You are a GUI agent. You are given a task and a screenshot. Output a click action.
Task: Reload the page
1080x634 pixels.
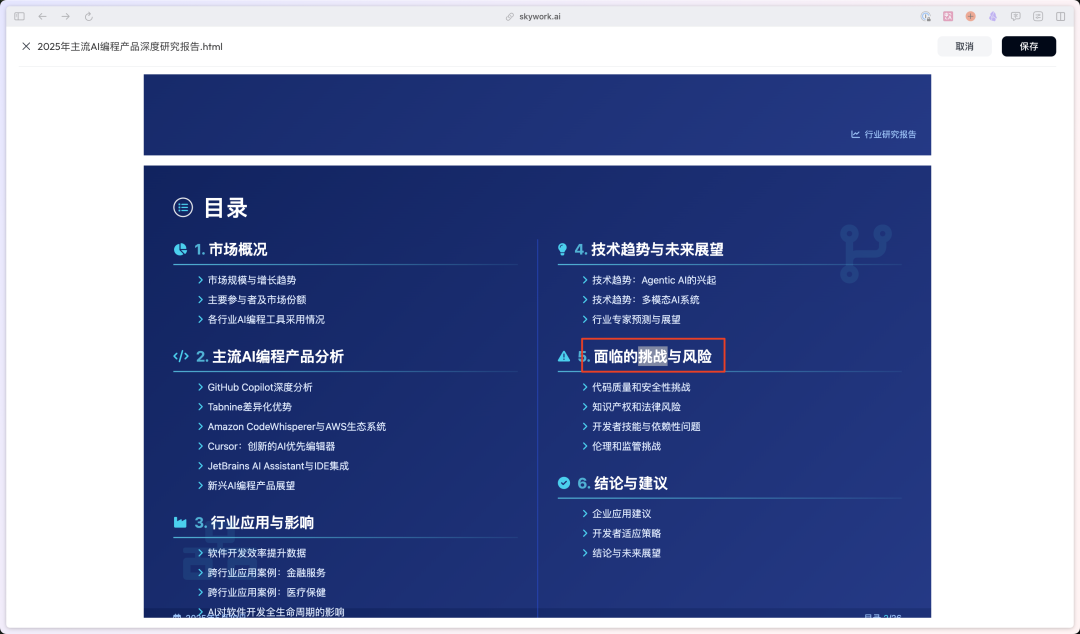pyautogui.click(x=89, y=17)
